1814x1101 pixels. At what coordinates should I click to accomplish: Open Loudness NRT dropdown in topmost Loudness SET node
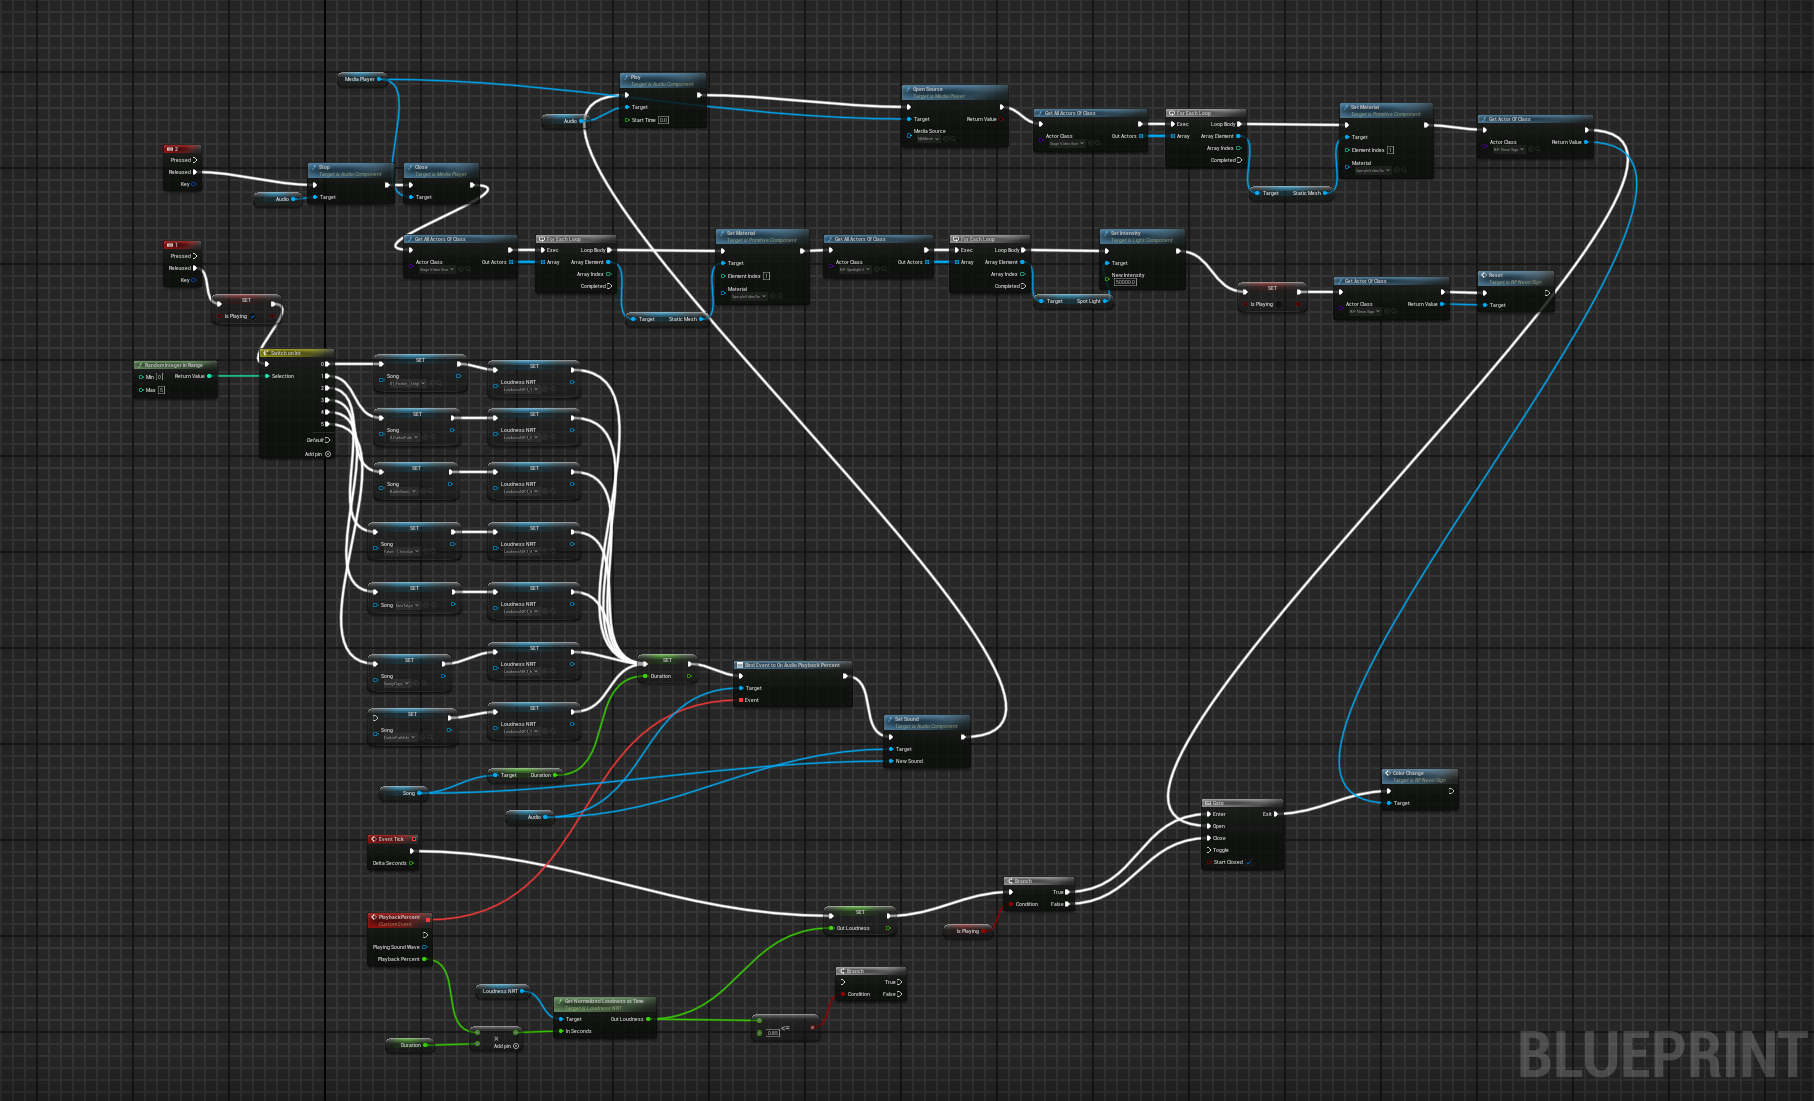pyautogui.click(x=520, y=389)
